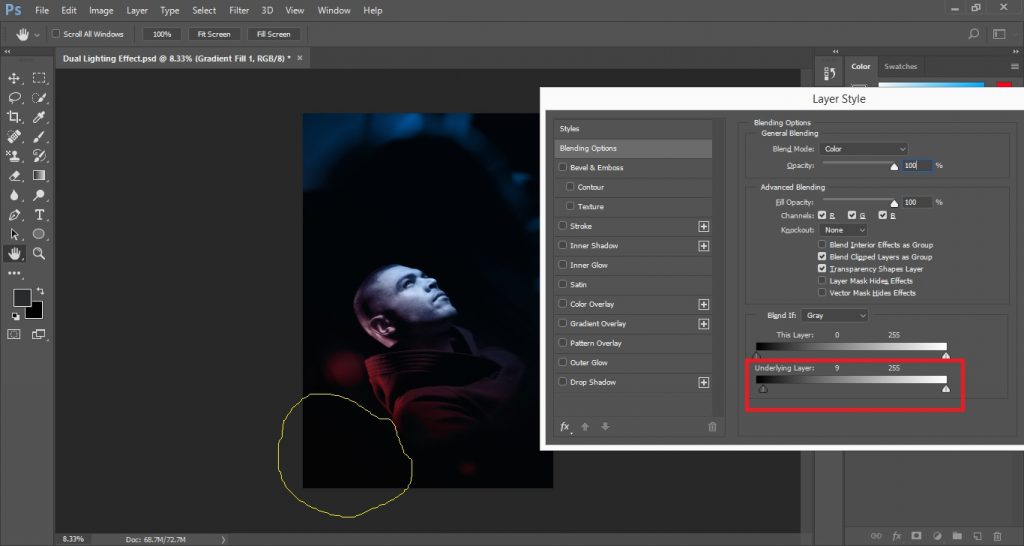This screenshot has width=1024, height=546.
Task: Select the Zoom tool
Action: [39, 253]
